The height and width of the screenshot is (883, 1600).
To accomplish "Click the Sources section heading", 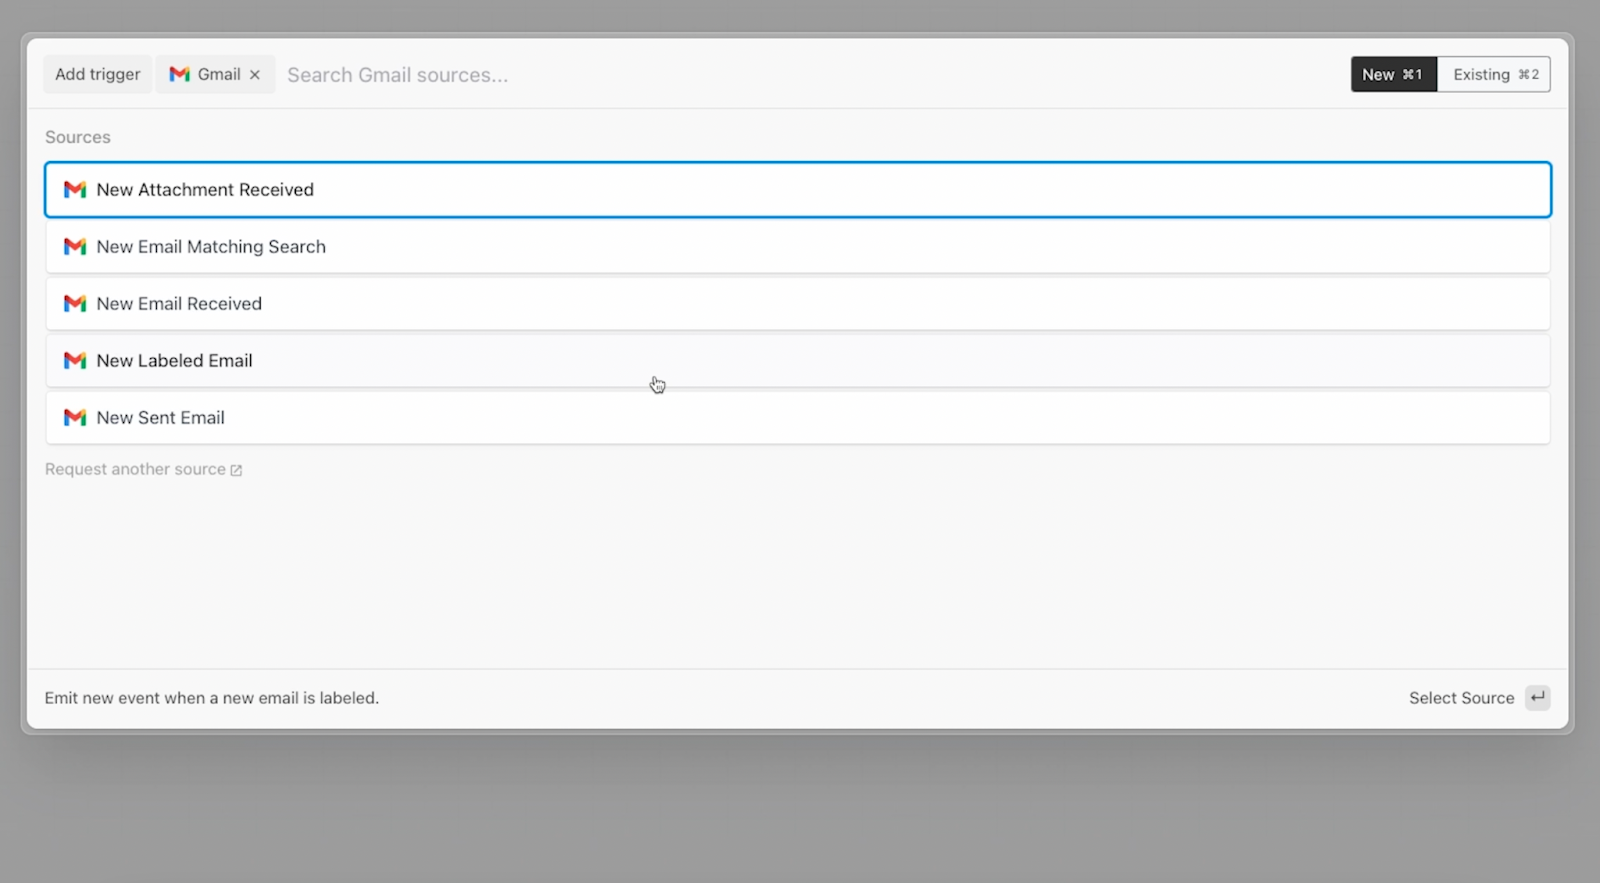I will (78, 137).
